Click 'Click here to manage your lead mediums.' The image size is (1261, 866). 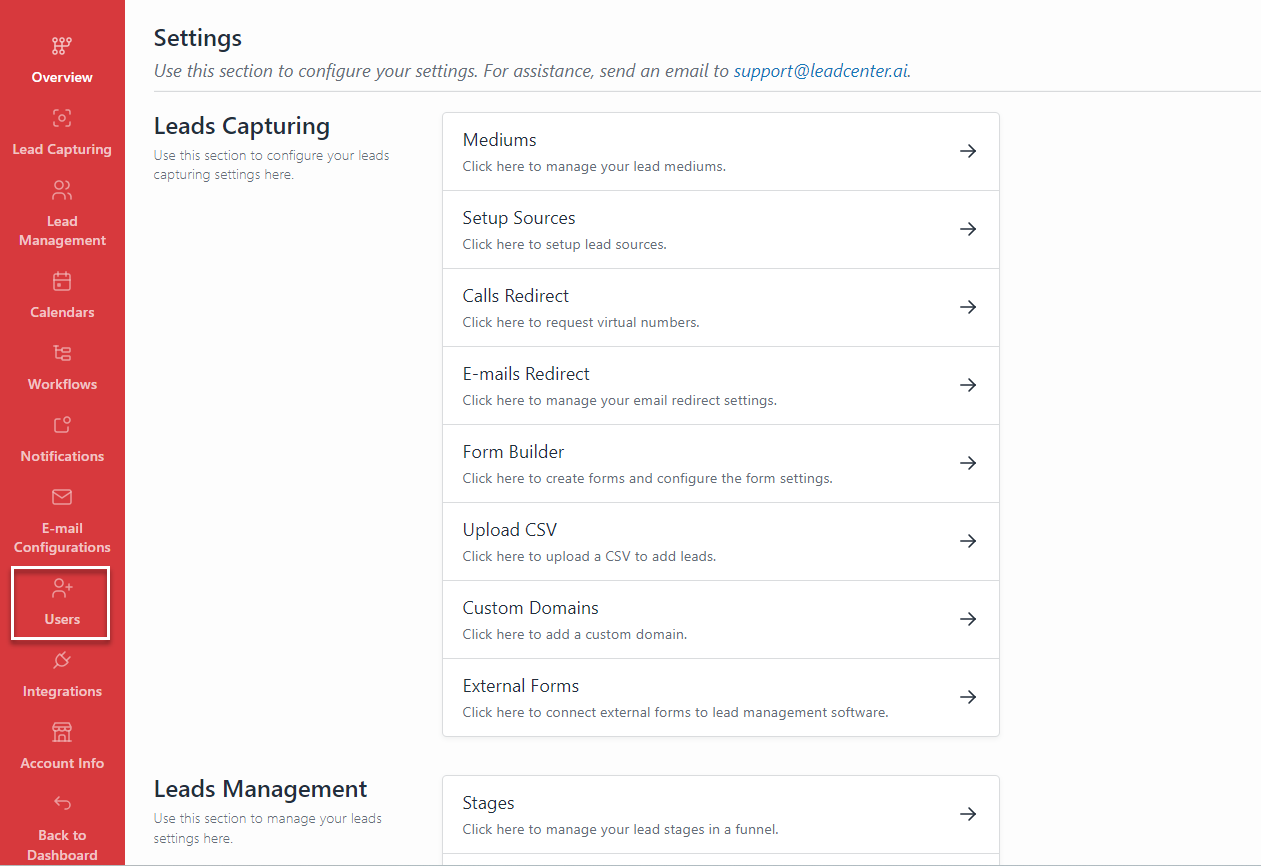594,167
